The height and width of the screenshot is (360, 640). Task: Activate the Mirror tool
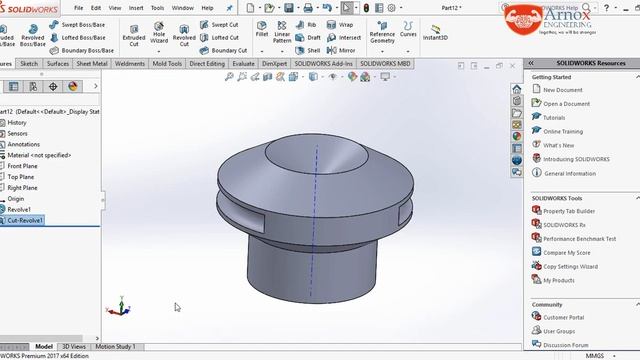341,51
